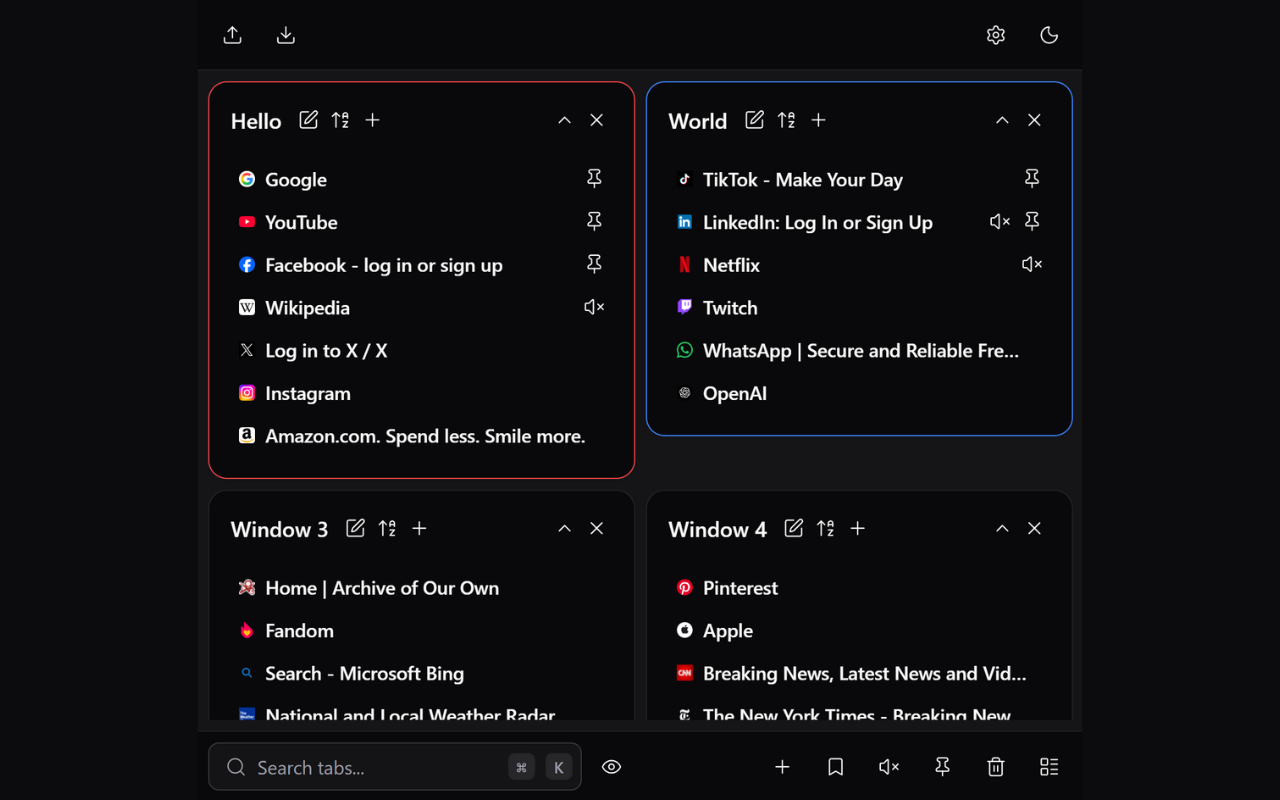Click the mute icon in bottom bar
The width and height of the screenshot is (1280, 800).
tap(889, 767)
